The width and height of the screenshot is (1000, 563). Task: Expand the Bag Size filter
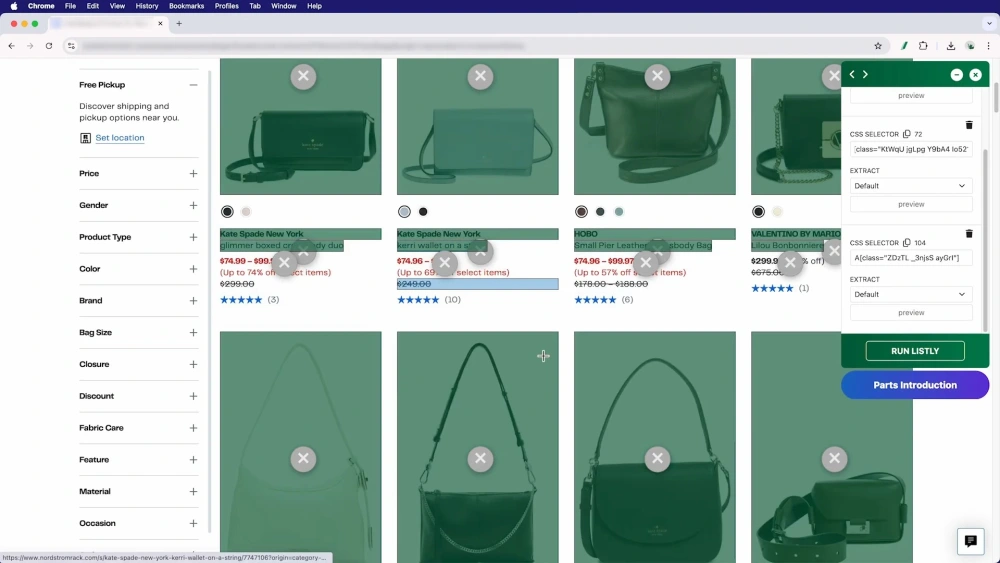pyautogui.click(x=193, y=333)
